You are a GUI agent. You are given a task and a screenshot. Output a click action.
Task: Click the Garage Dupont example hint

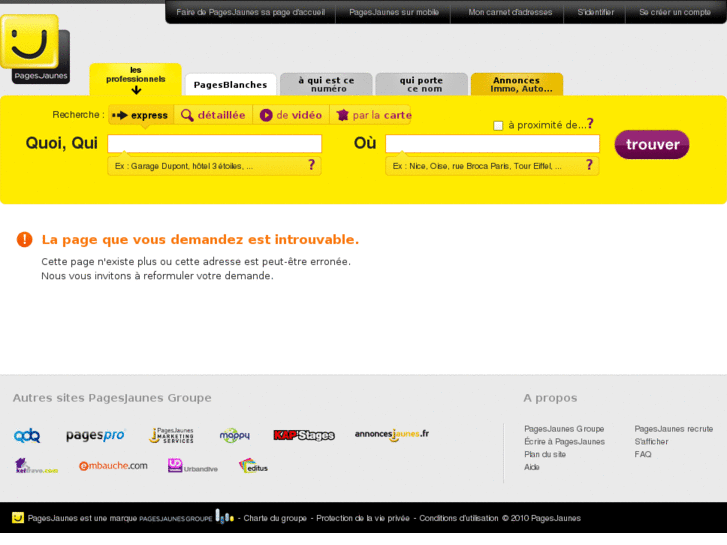(184, 166)
